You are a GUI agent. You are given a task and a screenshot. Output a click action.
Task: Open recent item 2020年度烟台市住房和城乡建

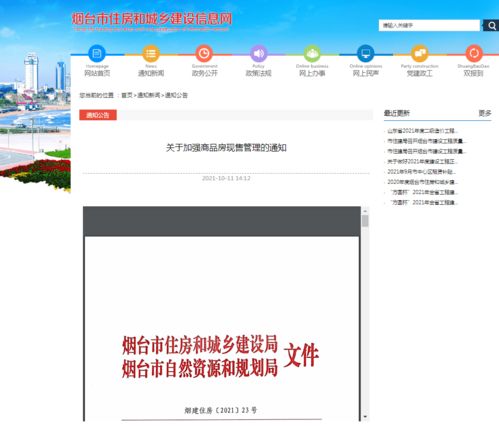tap(422, 182)
